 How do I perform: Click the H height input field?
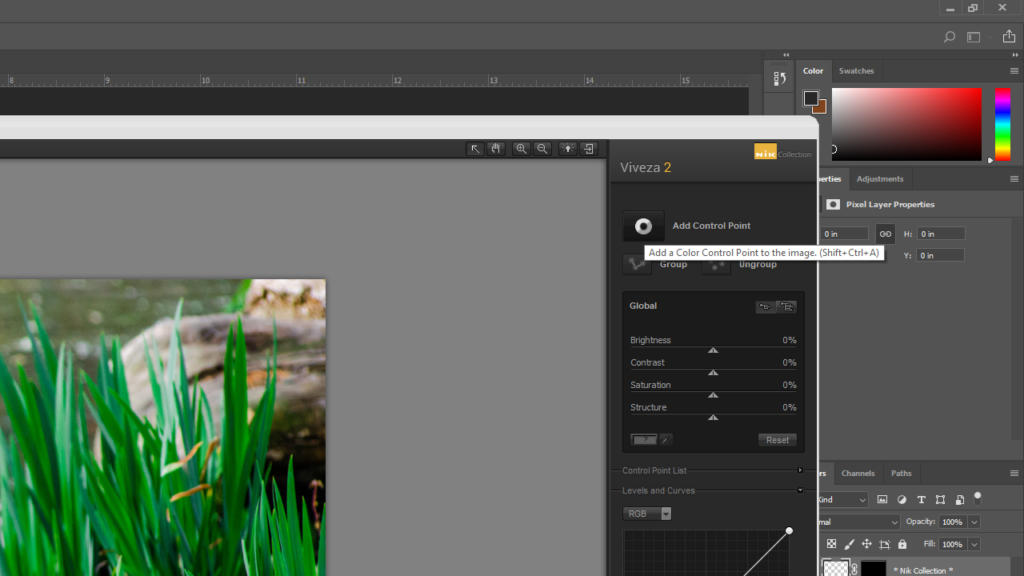click(x=941, y=234)
